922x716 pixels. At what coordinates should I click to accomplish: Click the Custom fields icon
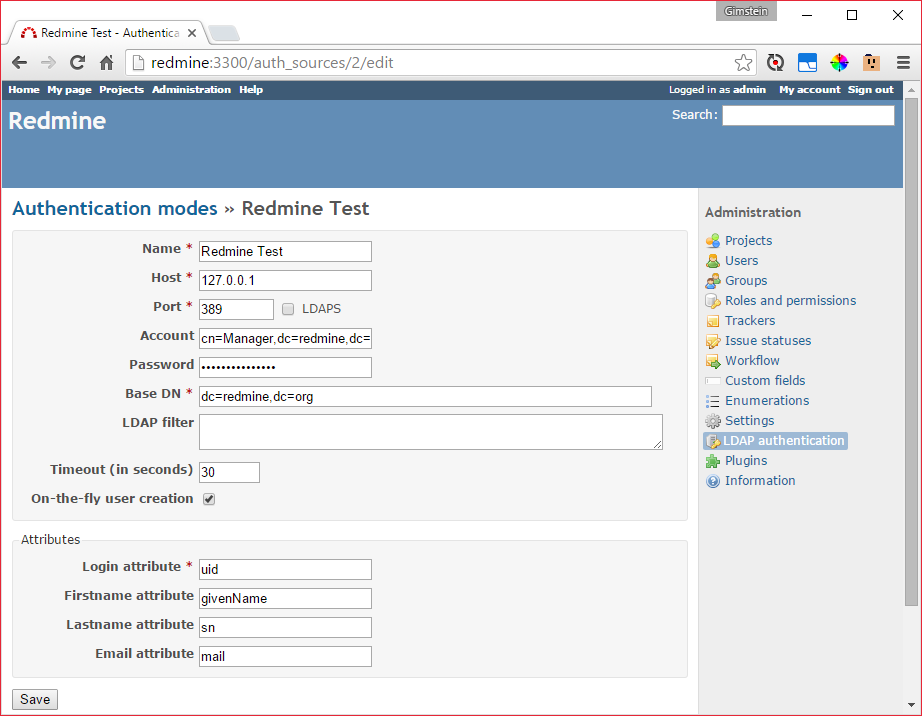coord(713,381)
